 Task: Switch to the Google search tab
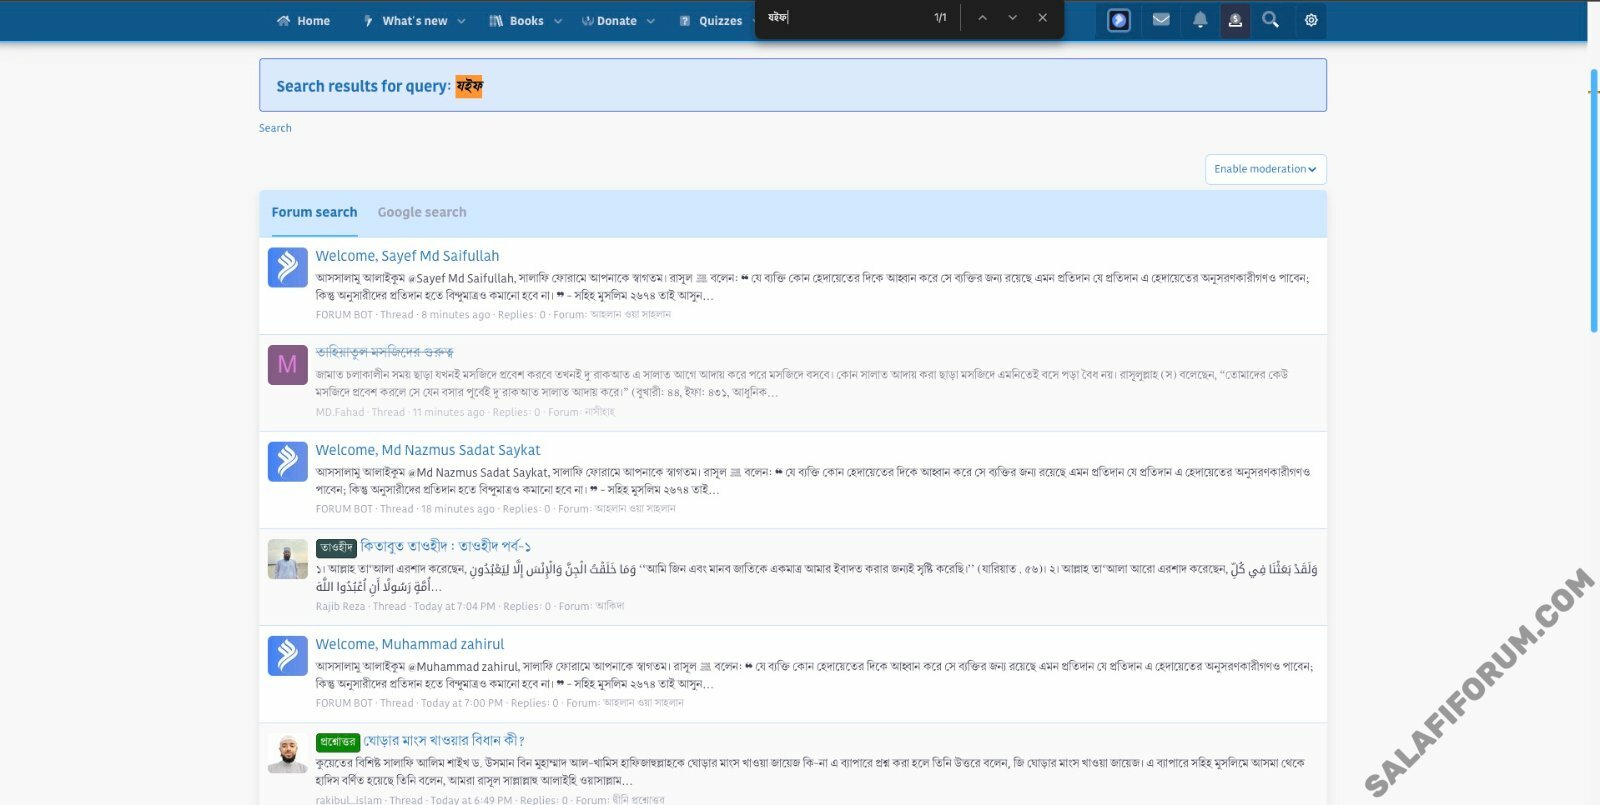click(x=421, y=212)
